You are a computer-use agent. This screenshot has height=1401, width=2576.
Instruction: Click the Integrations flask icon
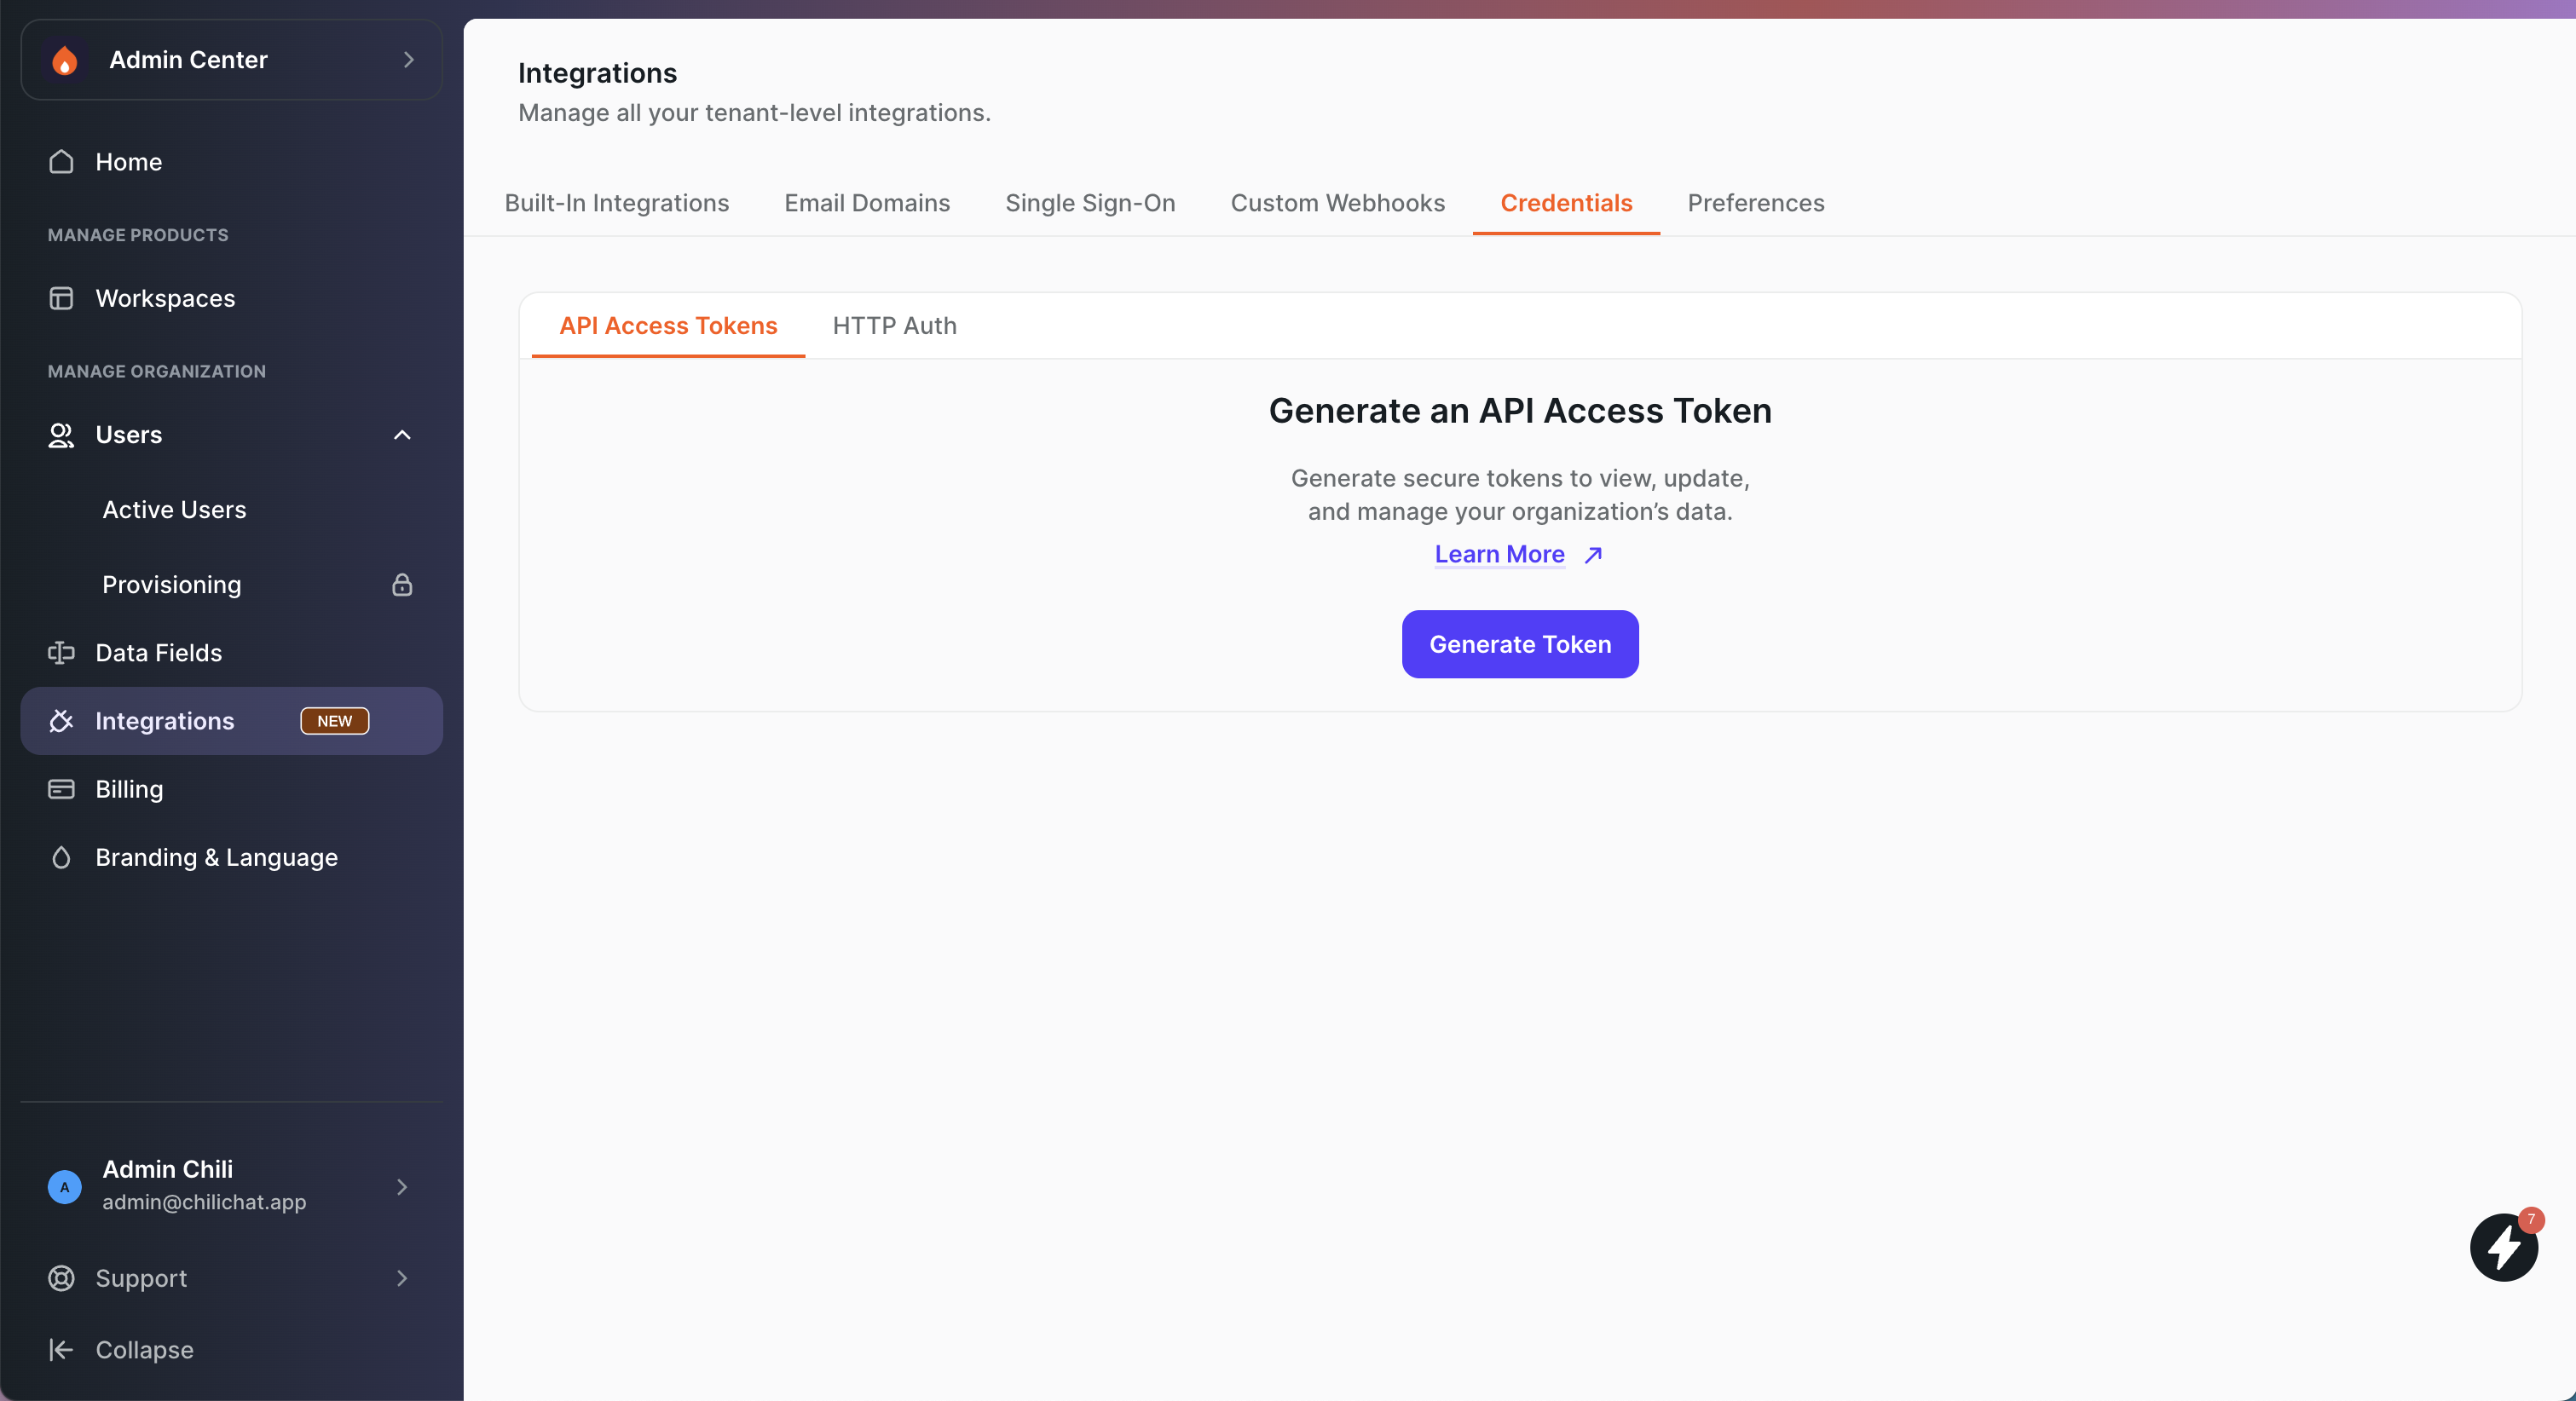coord(61,721)
